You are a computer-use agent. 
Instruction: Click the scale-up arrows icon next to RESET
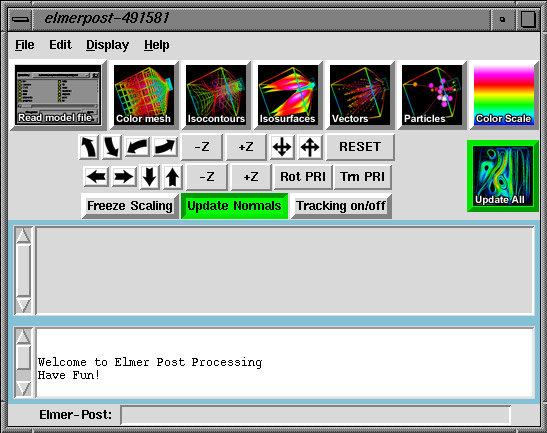pos(310,147)
